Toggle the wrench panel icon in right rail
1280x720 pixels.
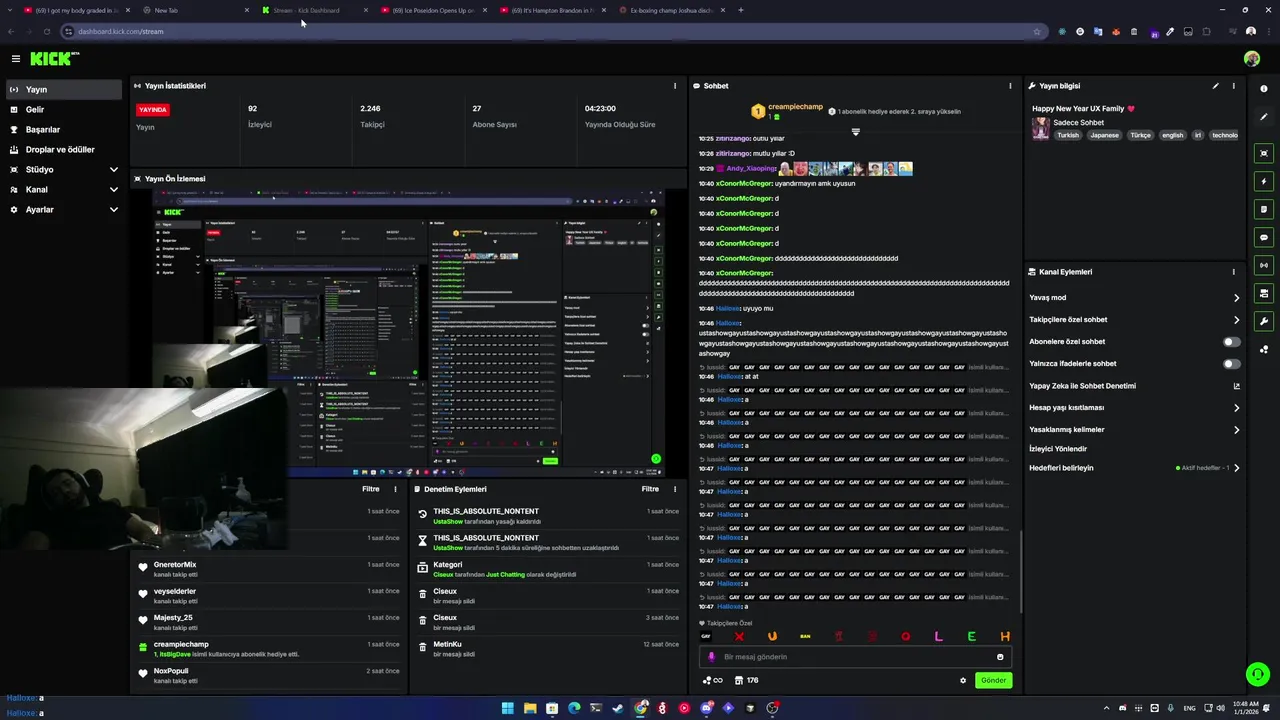[x=1264, y=321]
